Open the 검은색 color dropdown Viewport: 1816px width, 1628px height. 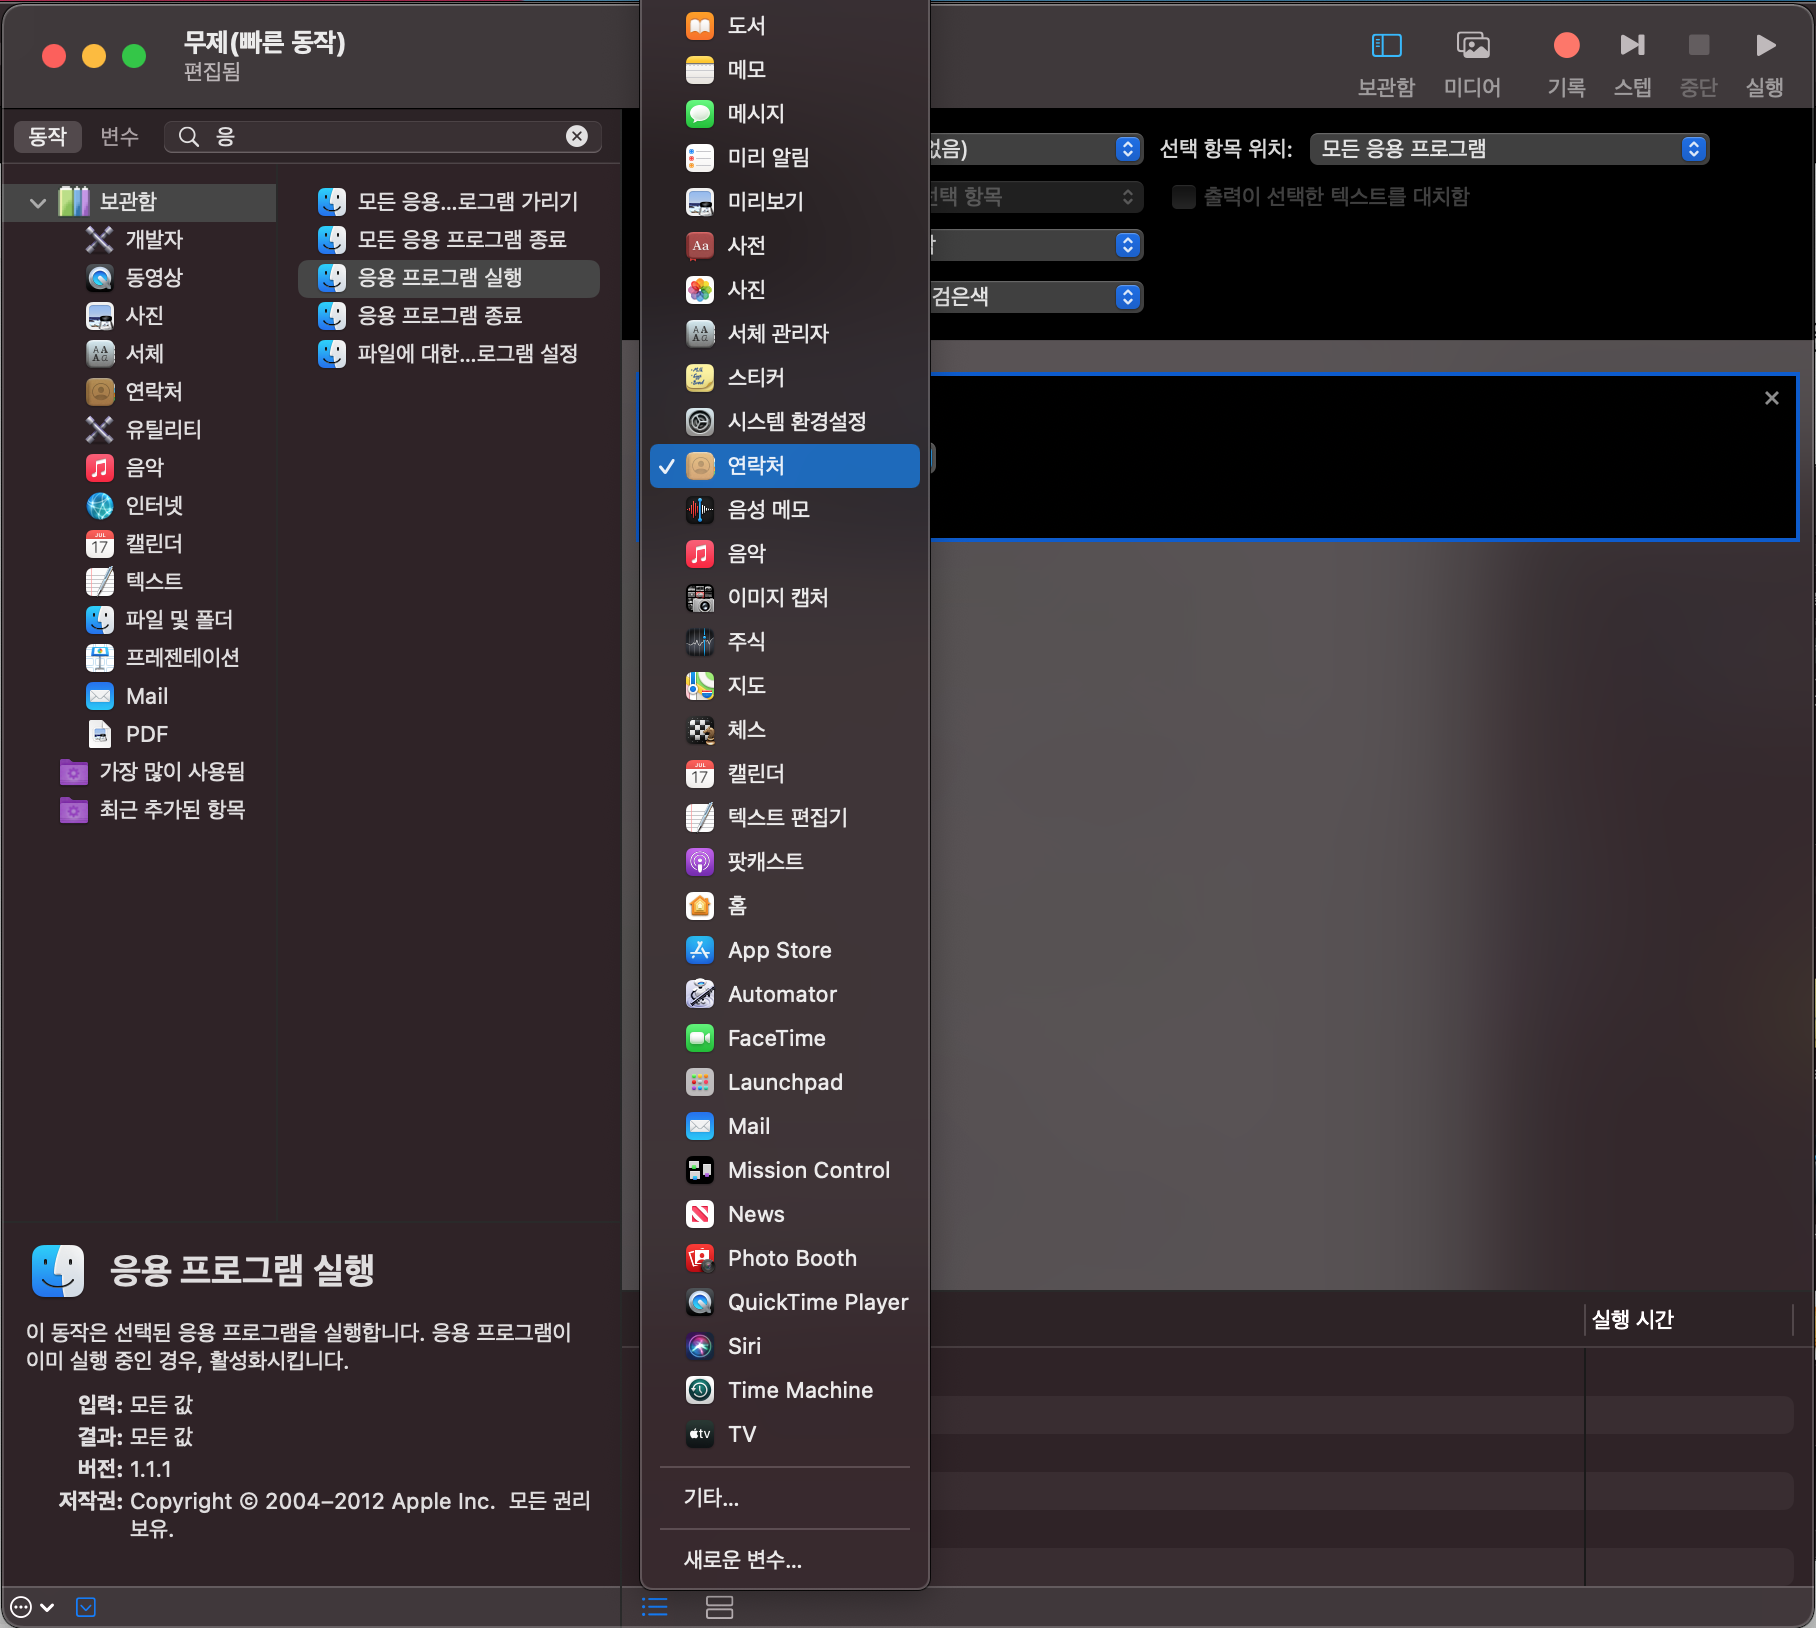tap(1035, 296)
